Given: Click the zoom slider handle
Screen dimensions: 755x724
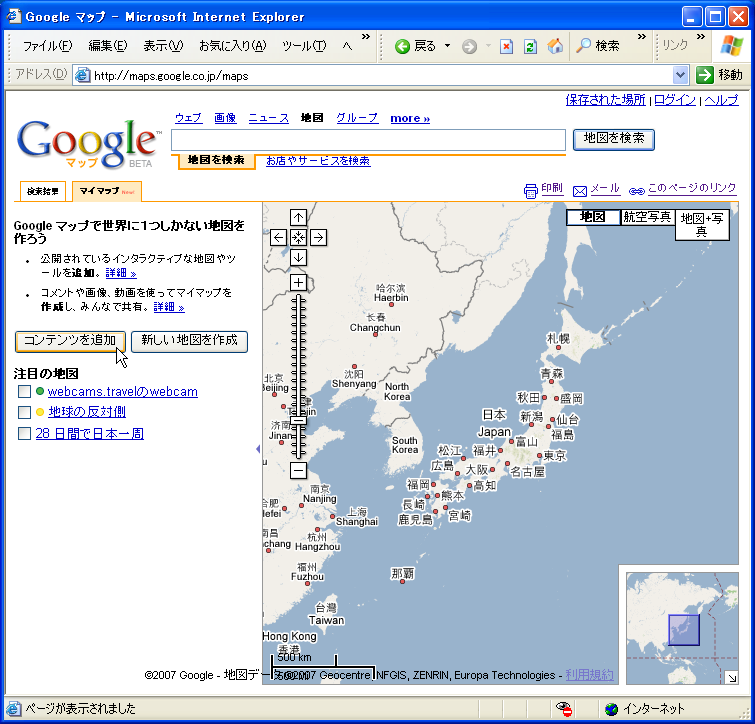Looking at the screenshot, I should coord(299,420).
